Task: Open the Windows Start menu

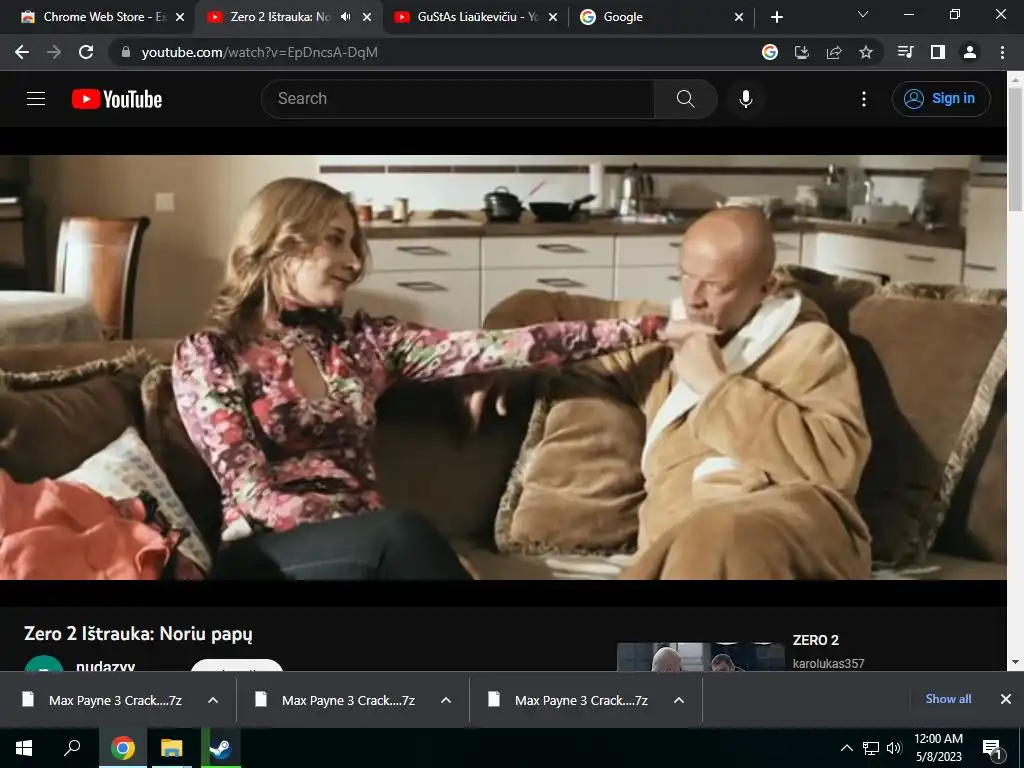Action: tap(24, 748)
